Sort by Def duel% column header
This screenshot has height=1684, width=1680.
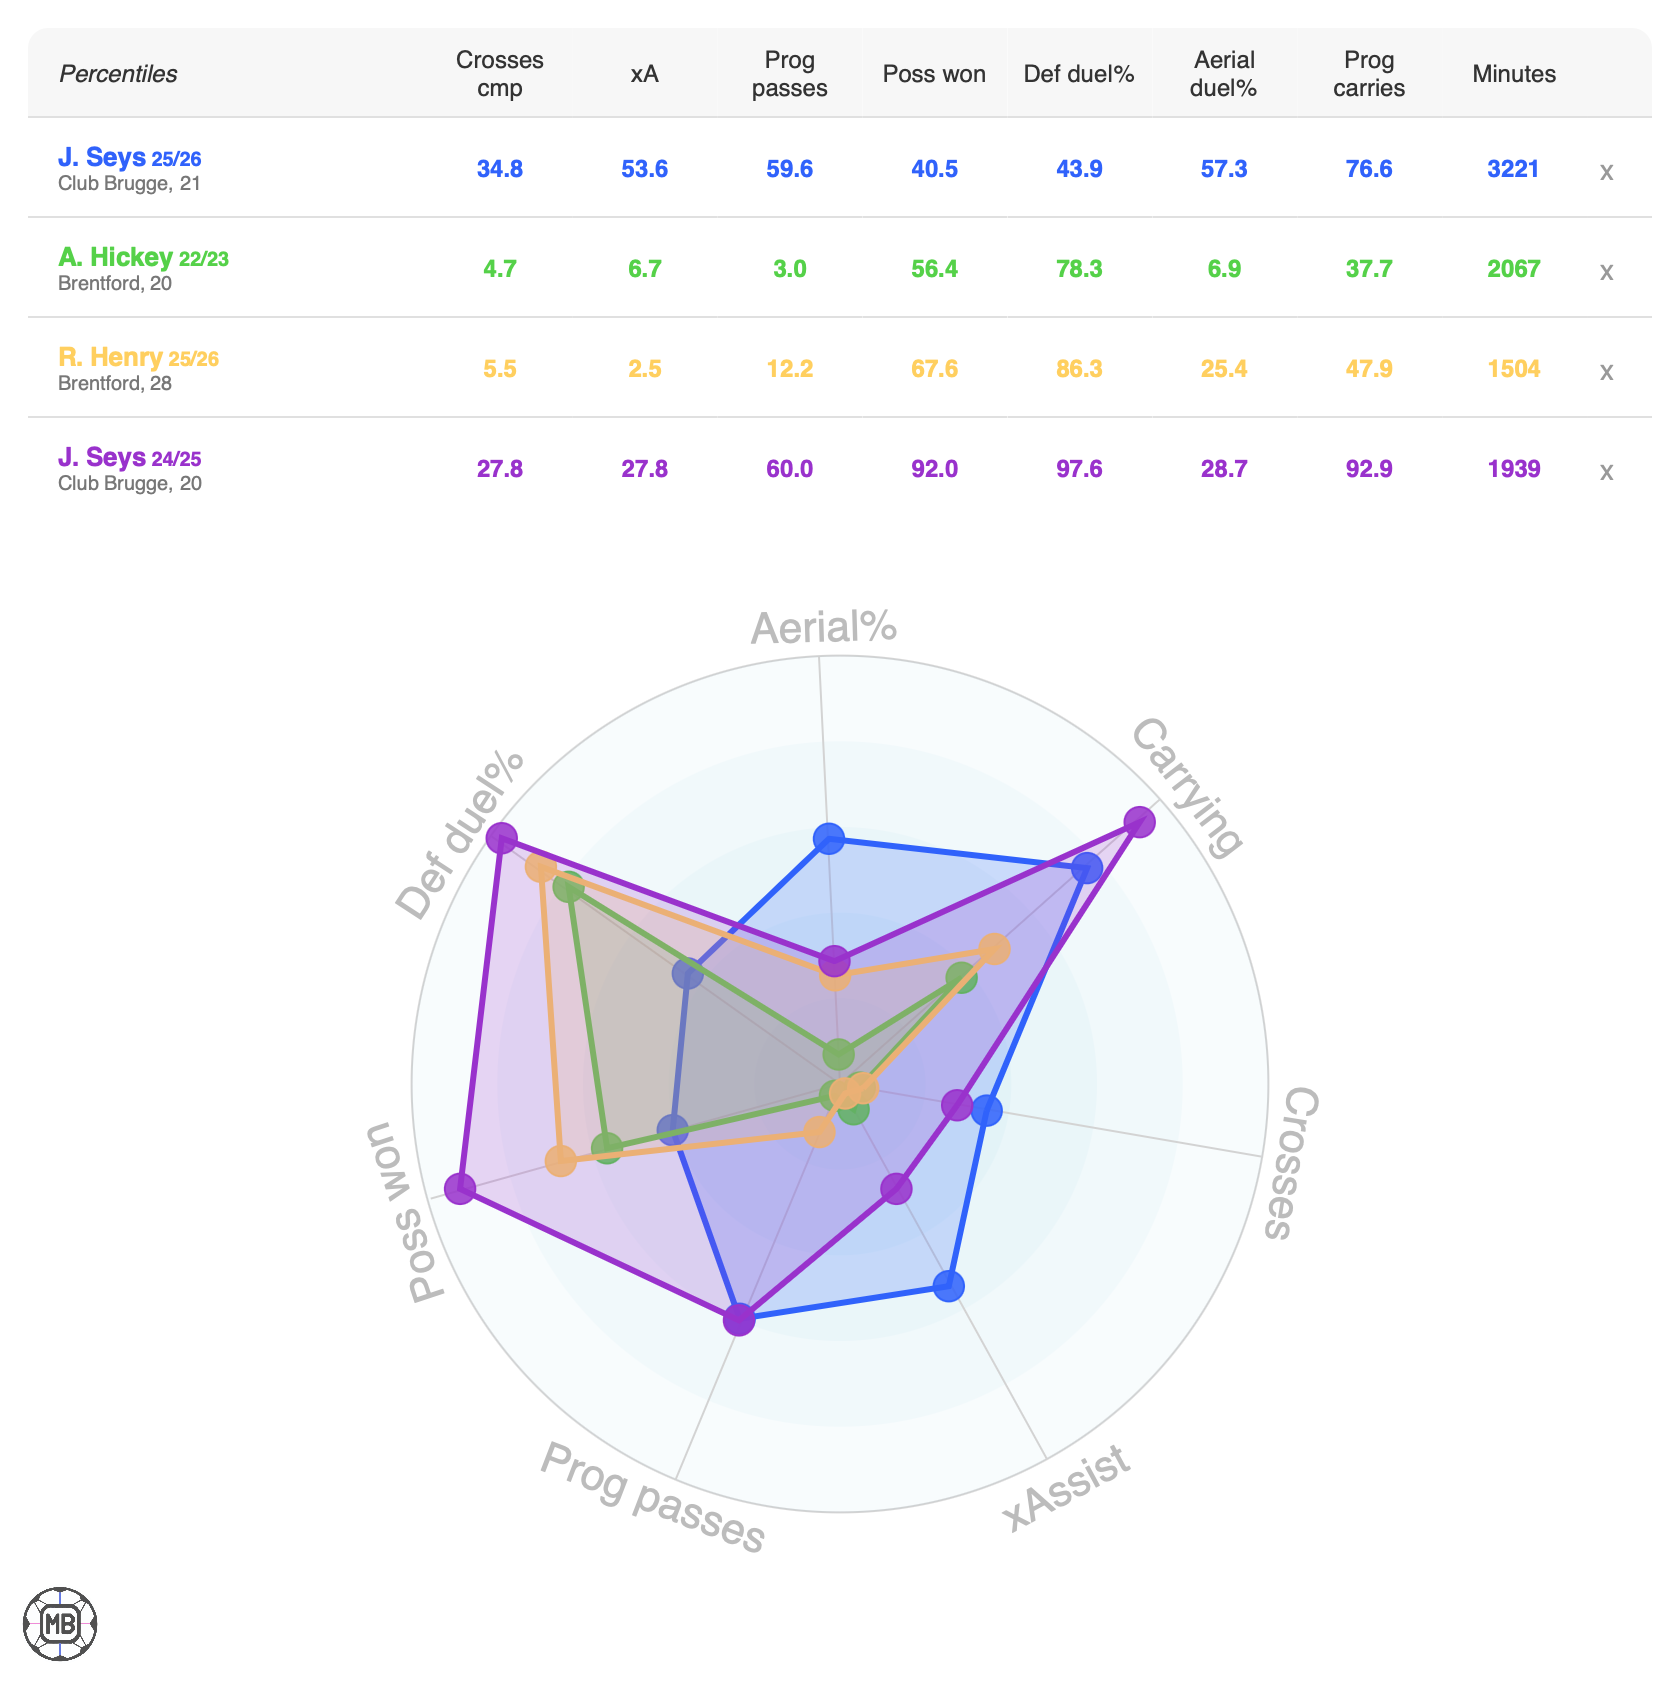click(1079, 74)
